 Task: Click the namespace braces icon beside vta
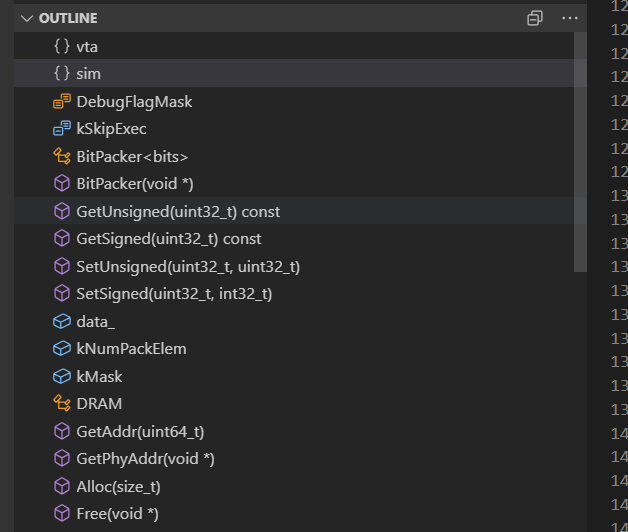pos(62,46)
